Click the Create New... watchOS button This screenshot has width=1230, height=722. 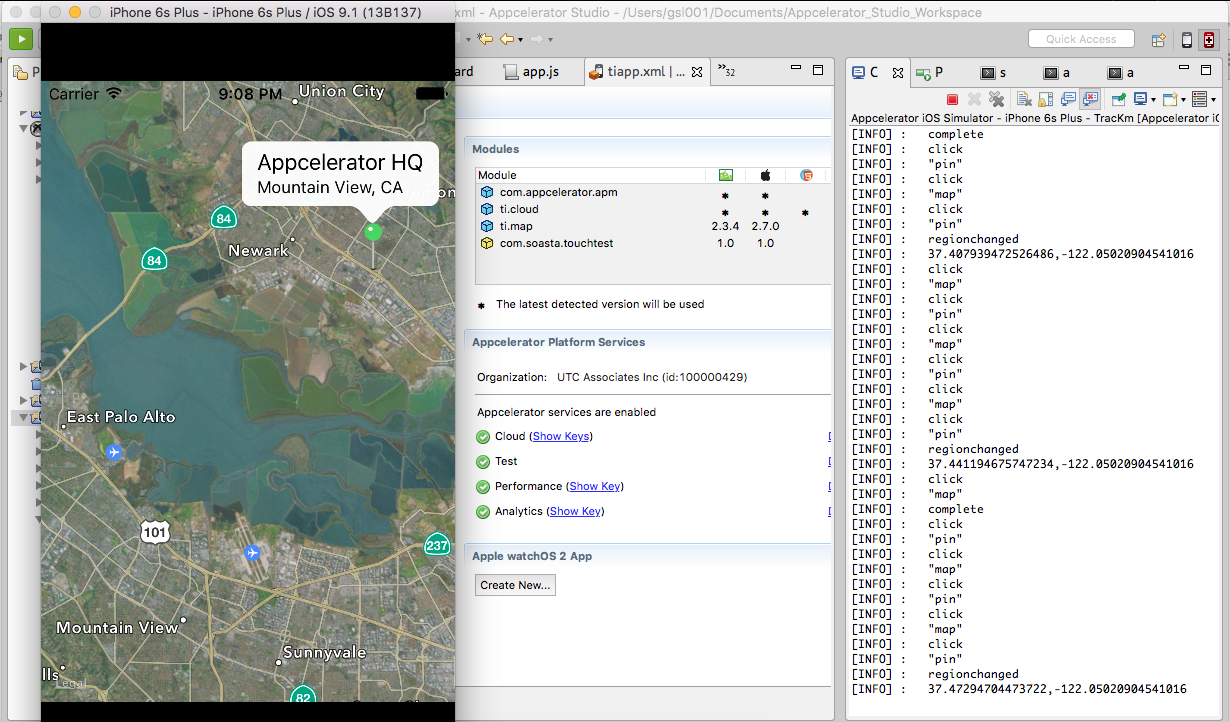515,585
